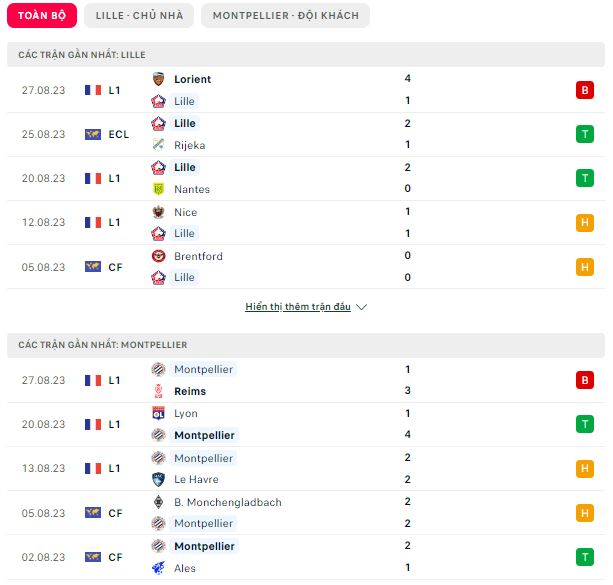The height and width of the screenshot is (585, 613).
Task: Click the Lyon OL crest icon
Action: click(158, 413)
